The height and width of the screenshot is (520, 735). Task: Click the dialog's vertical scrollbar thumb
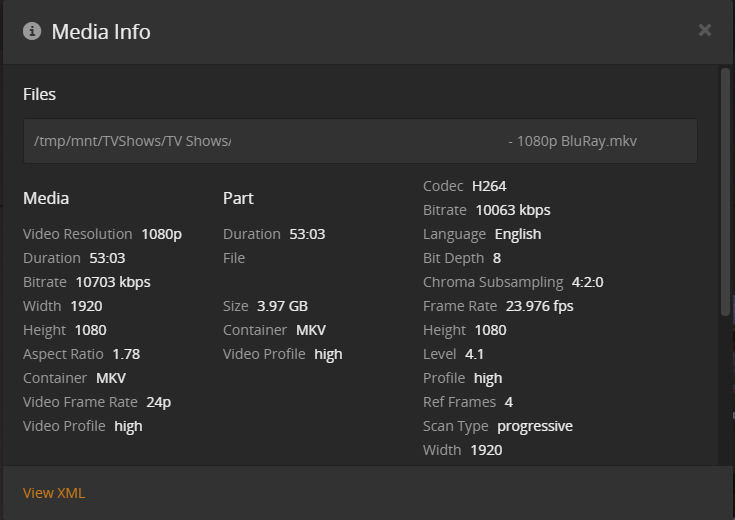click(725, 190)
